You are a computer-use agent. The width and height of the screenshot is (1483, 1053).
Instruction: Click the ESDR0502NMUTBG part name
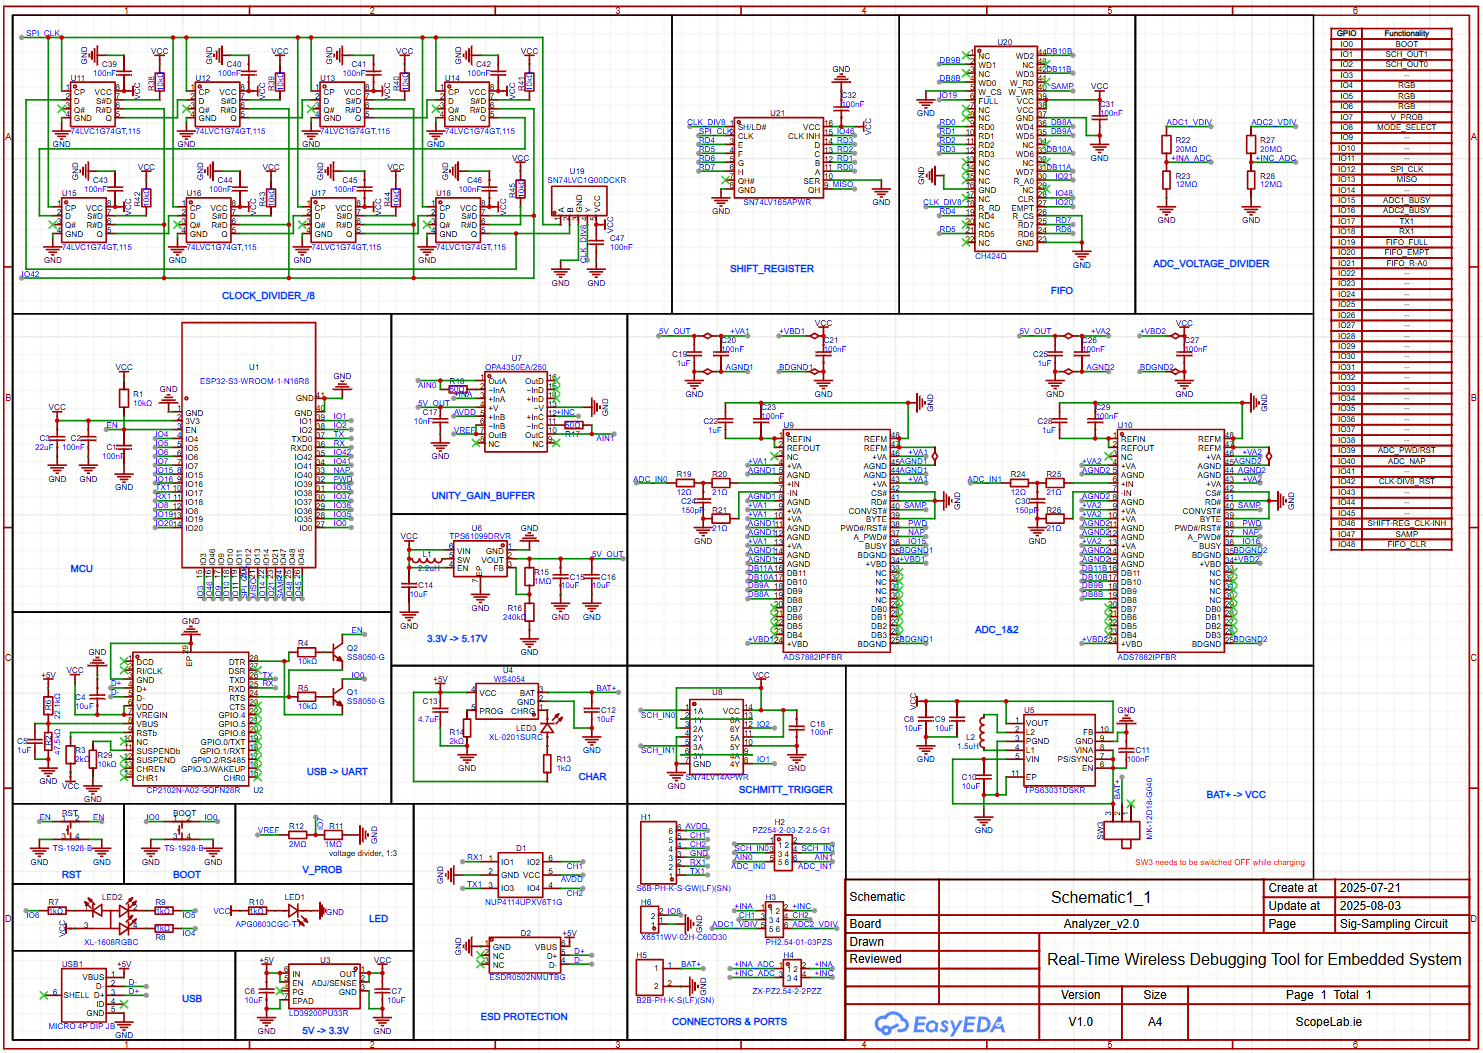[527, 978]
